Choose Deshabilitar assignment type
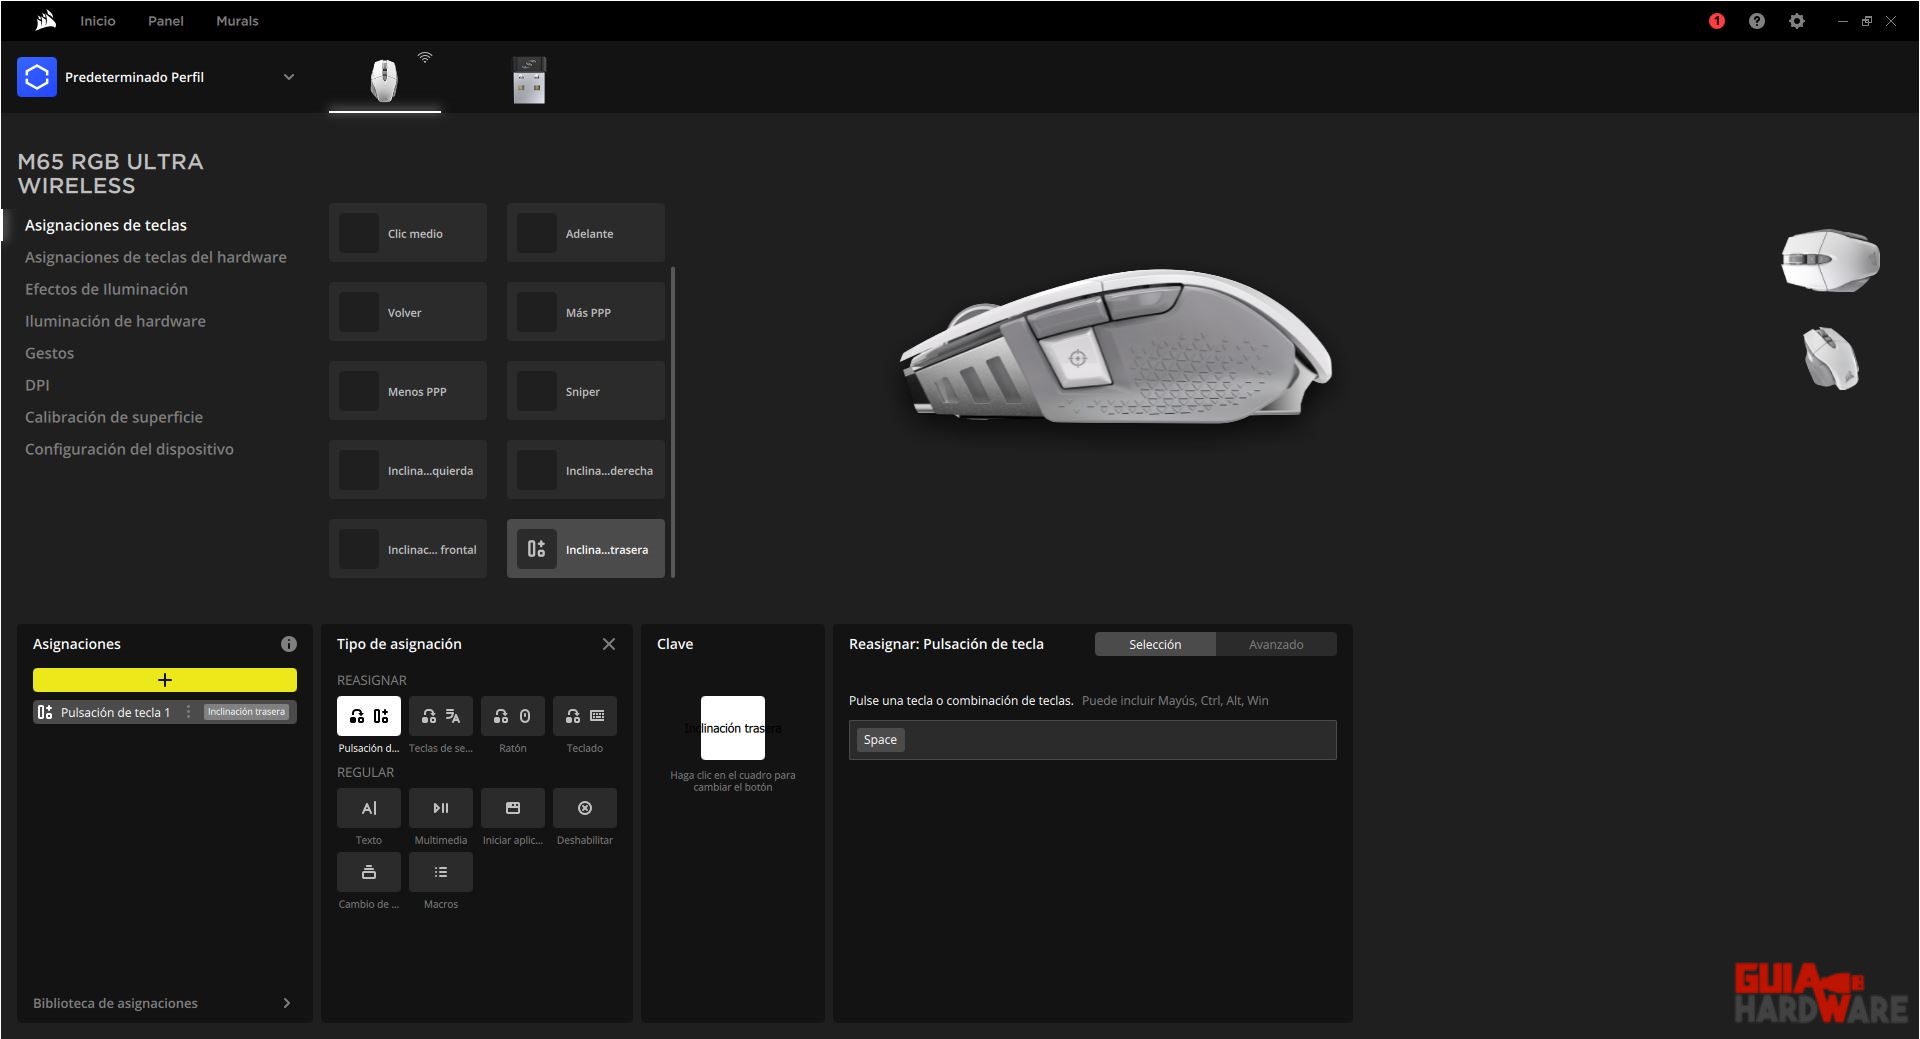This screenshot has height=1039, width=1920. 585,808
